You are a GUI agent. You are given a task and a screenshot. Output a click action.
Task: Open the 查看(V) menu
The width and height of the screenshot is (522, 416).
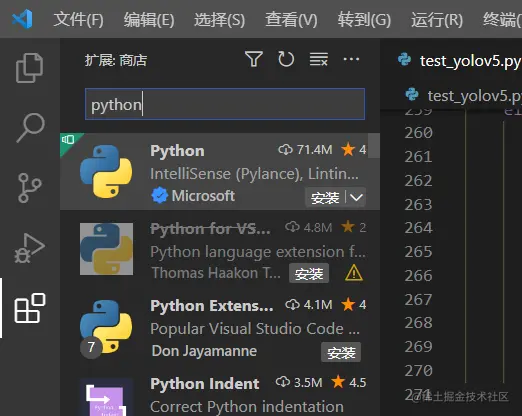pos(291,19)
